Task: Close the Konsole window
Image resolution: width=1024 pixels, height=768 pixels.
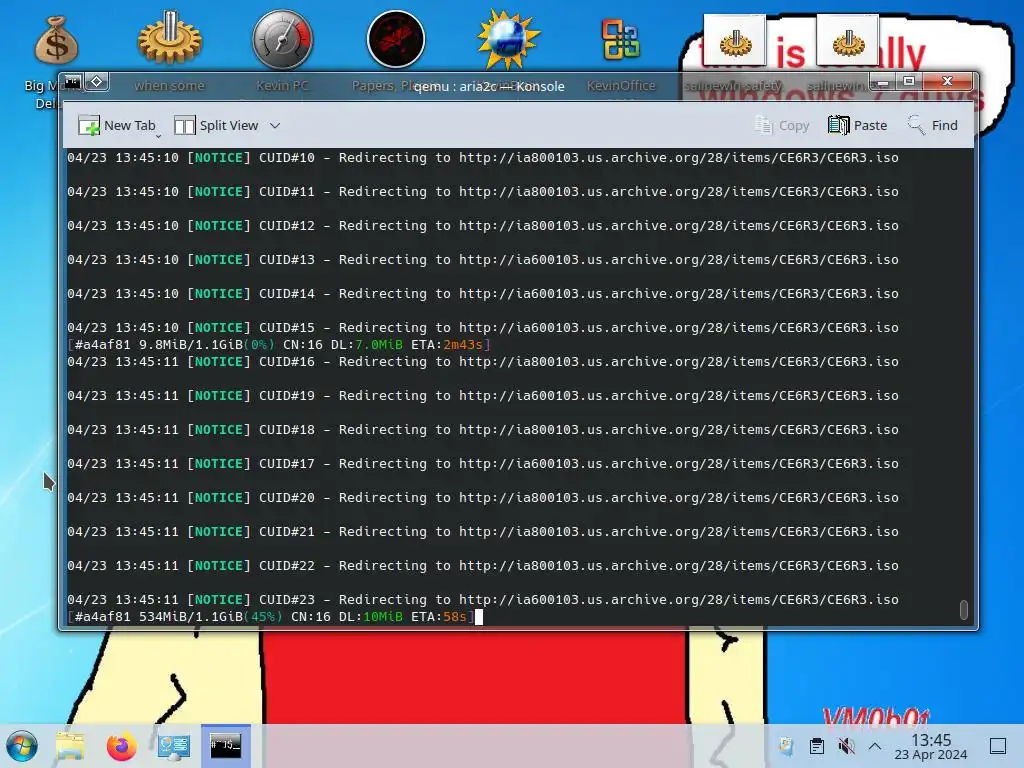Action: (x=947, y=82)
